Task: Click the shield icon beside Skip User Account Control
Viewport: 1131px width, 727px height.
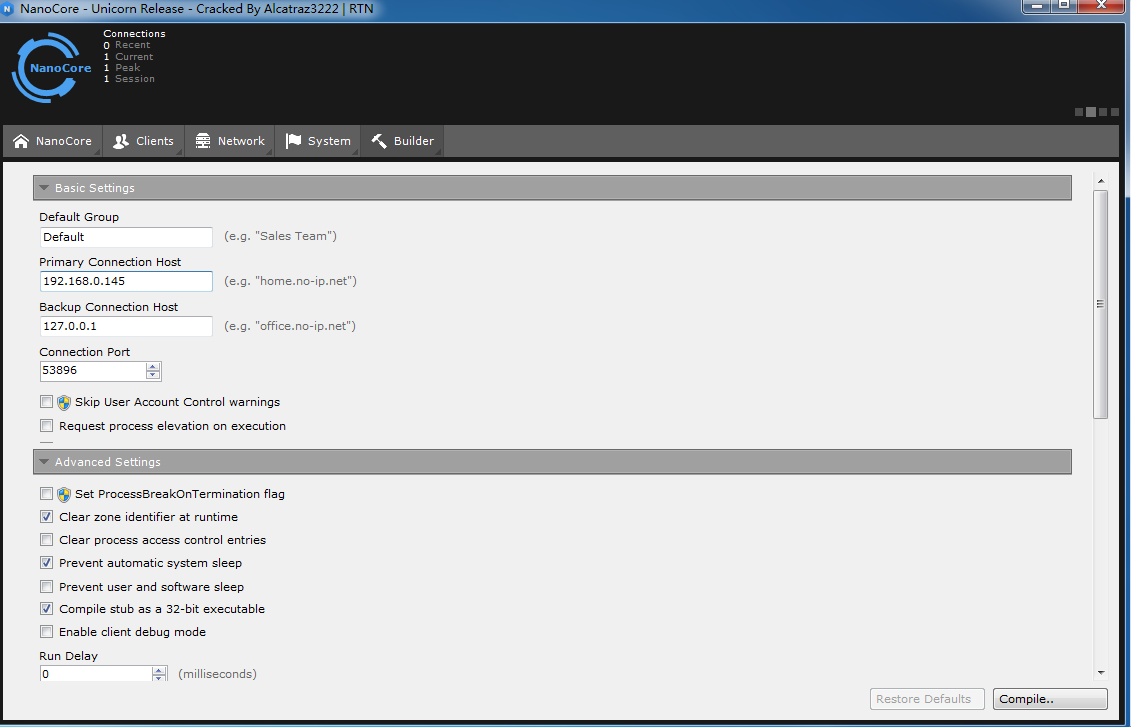Action: coord(64,402)
